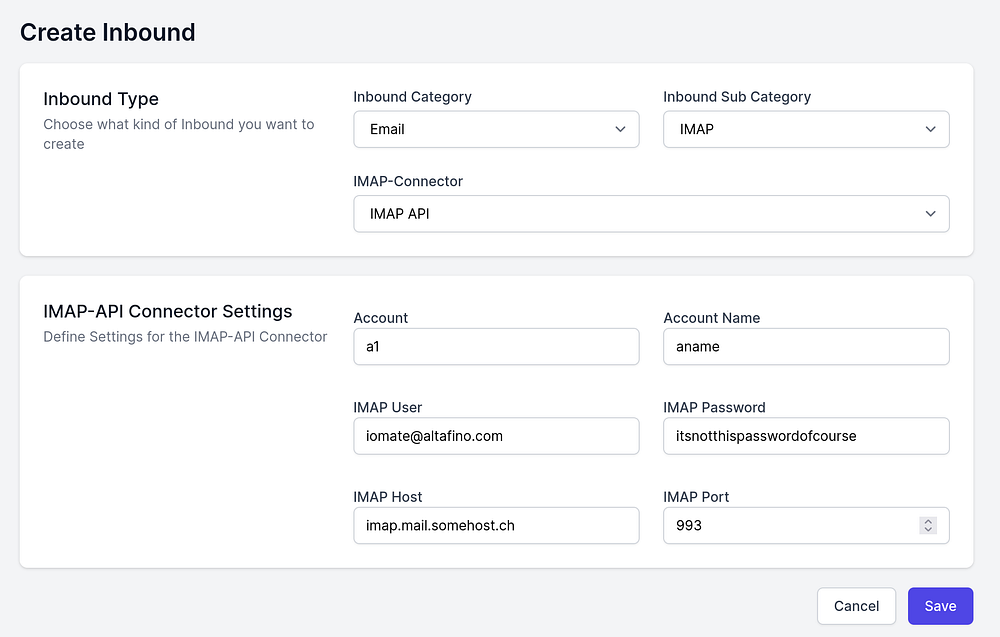Click the chevron arrow in the IMAP sub category select
The height and width of the screenshot is (637, 1000).
[x=931, y=129]
